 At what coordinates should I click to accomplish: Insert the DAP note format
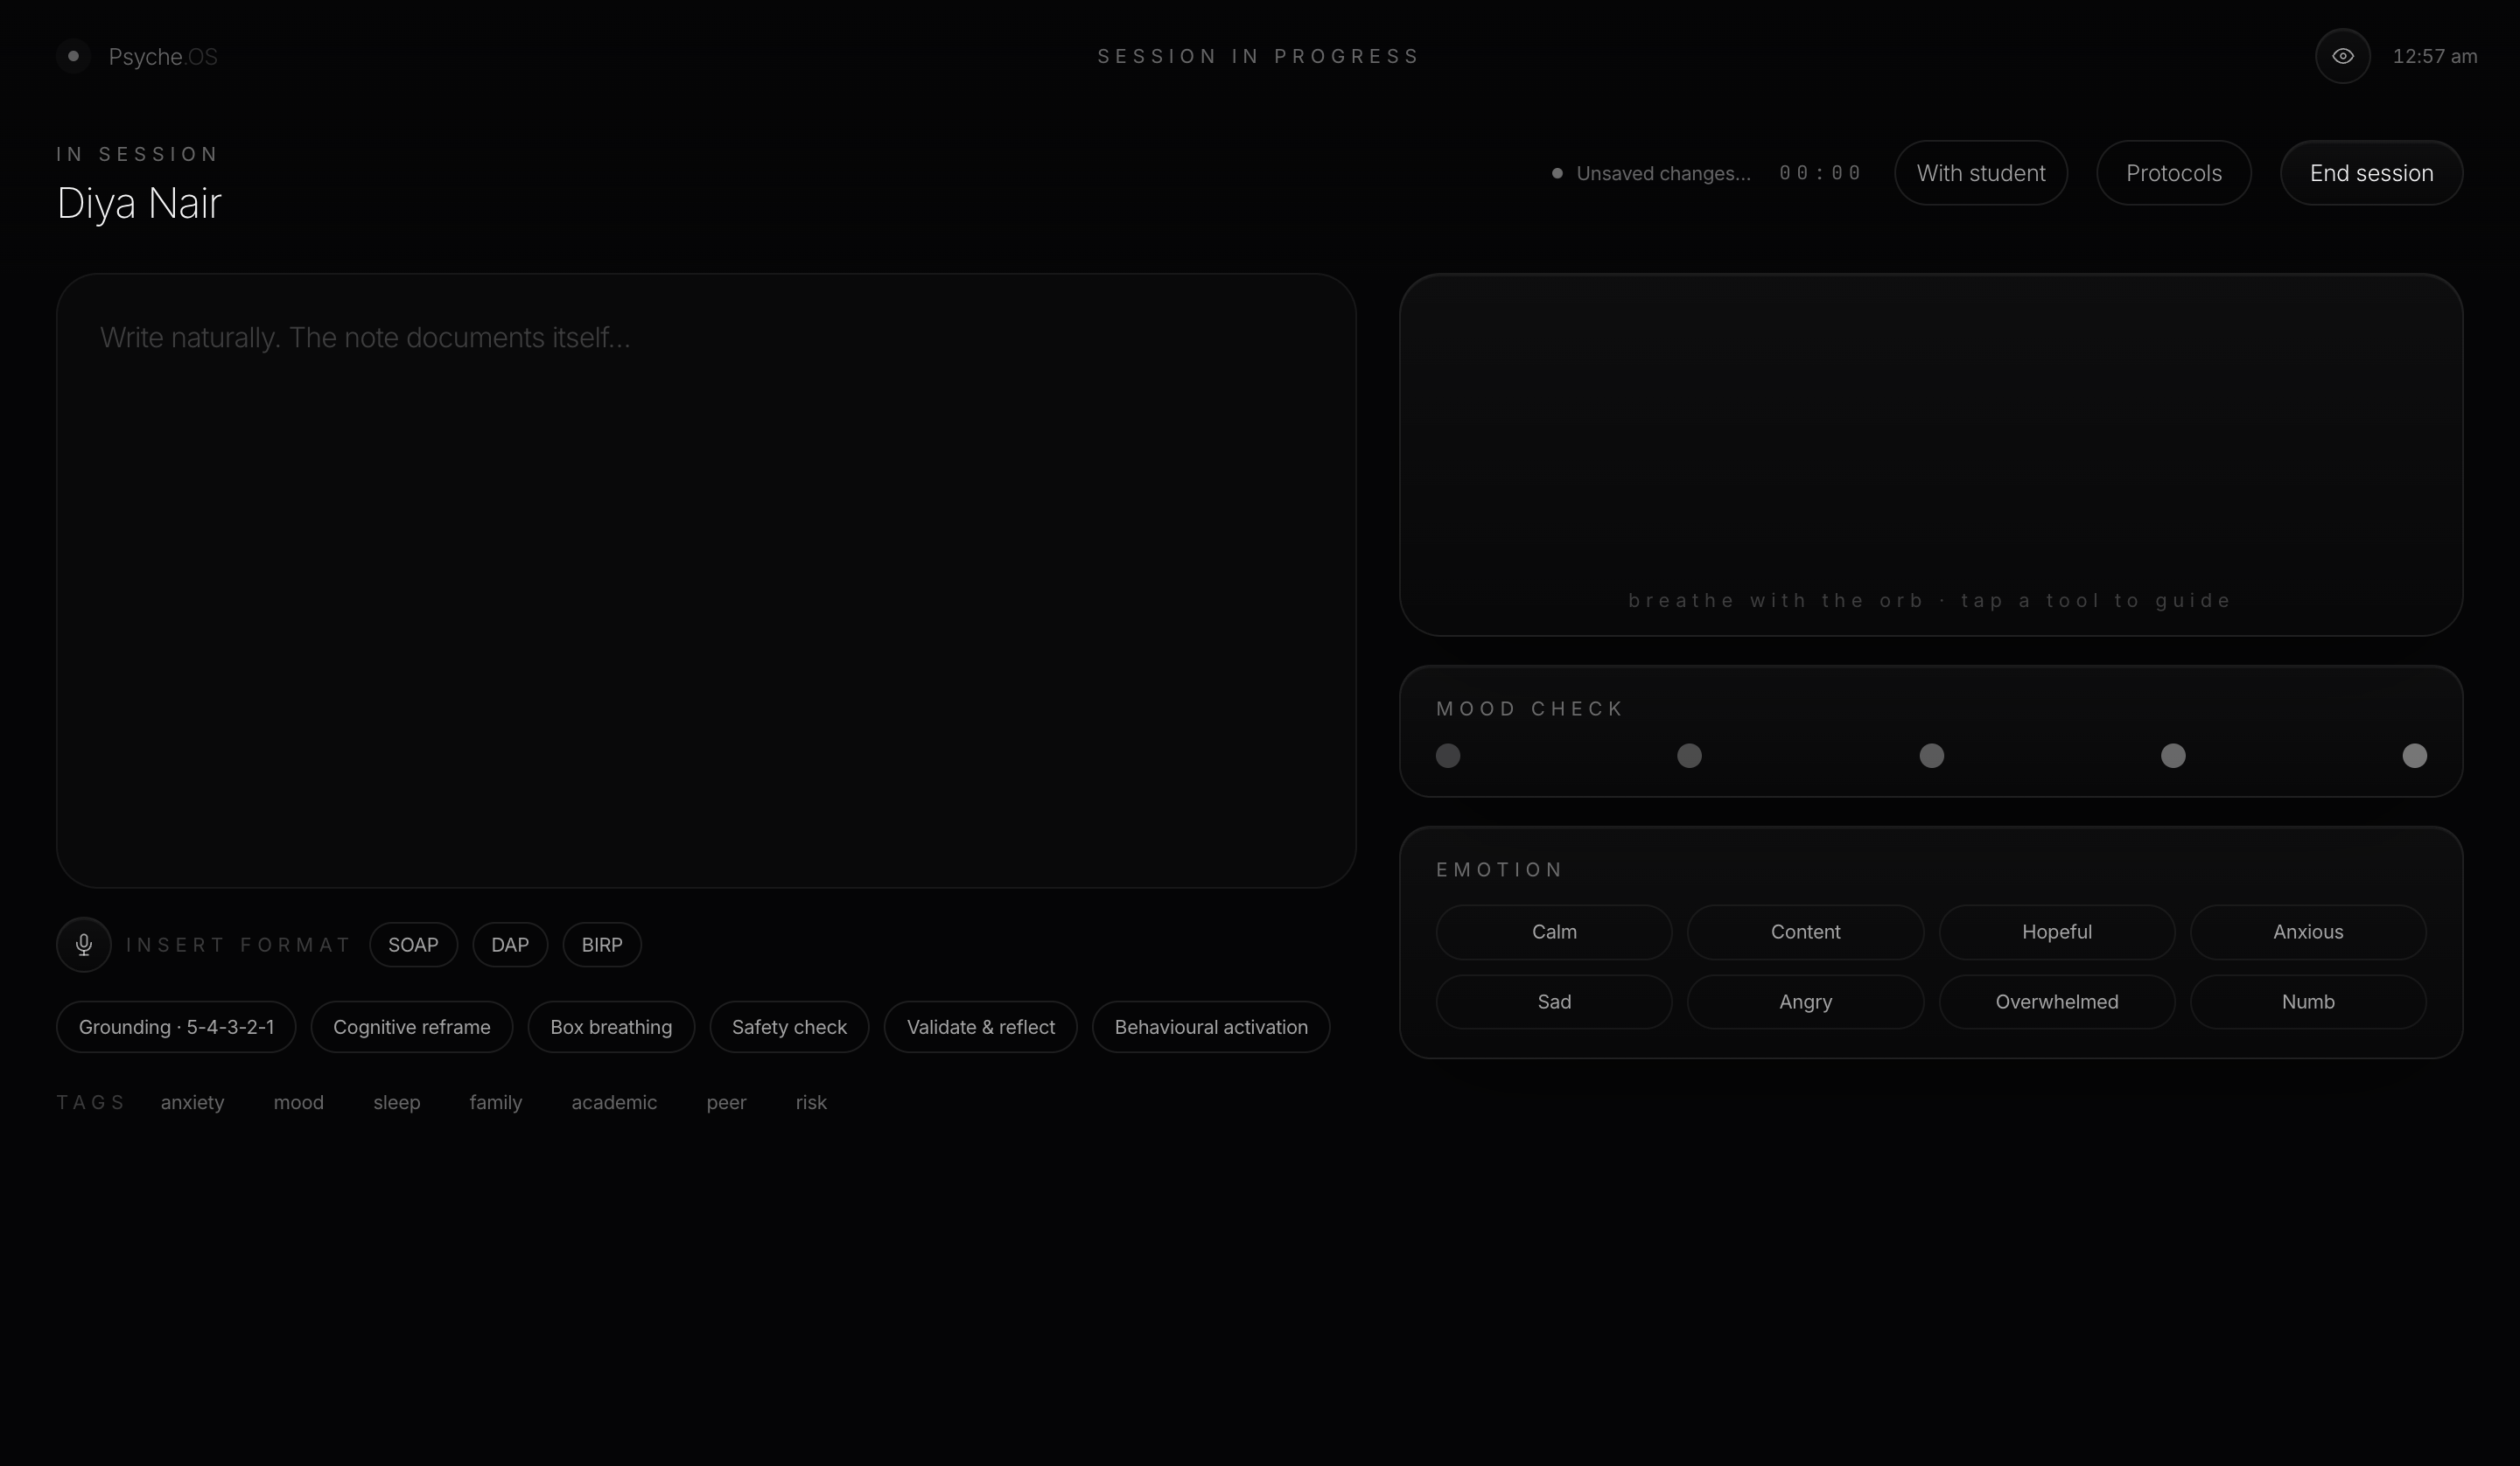[x=510, y=944]
